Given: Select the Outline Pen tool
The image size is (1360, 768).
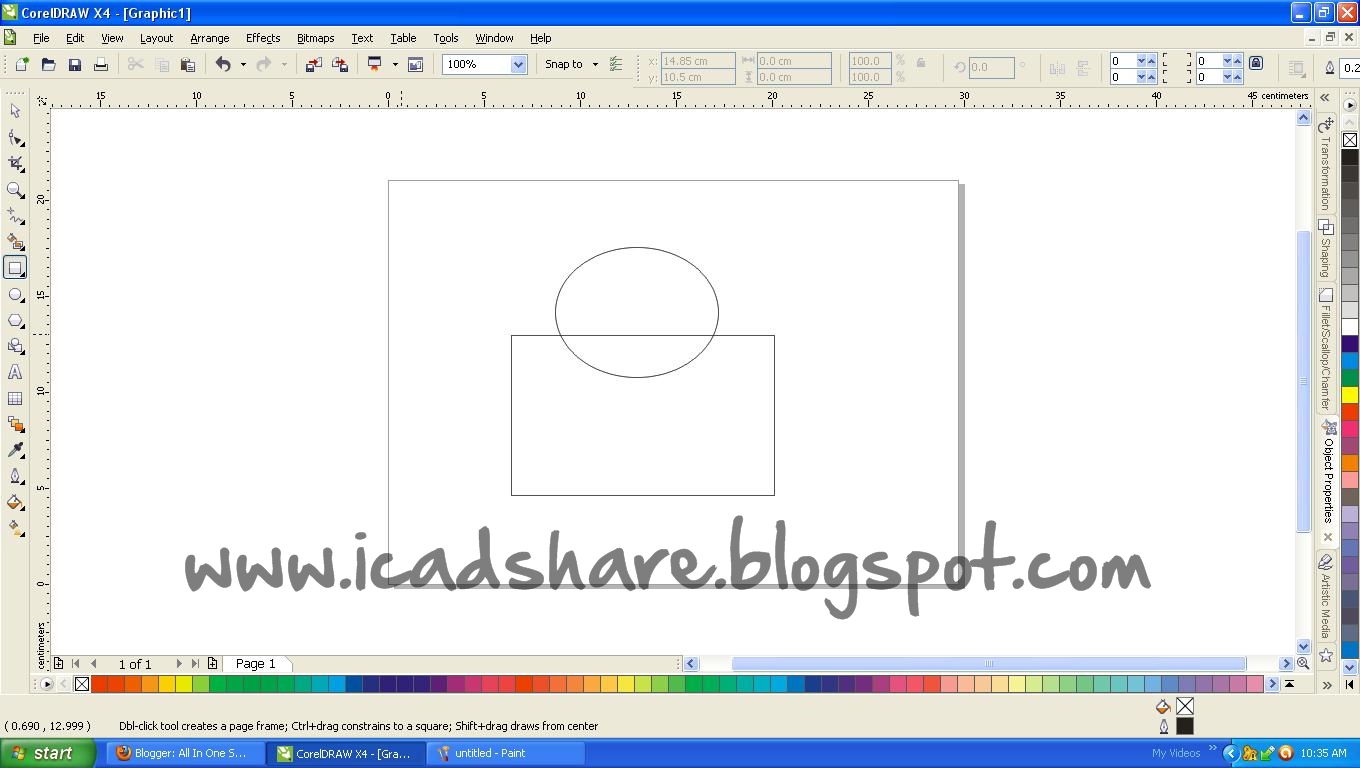Looking at the screenshot, I should tap(15, 476).
